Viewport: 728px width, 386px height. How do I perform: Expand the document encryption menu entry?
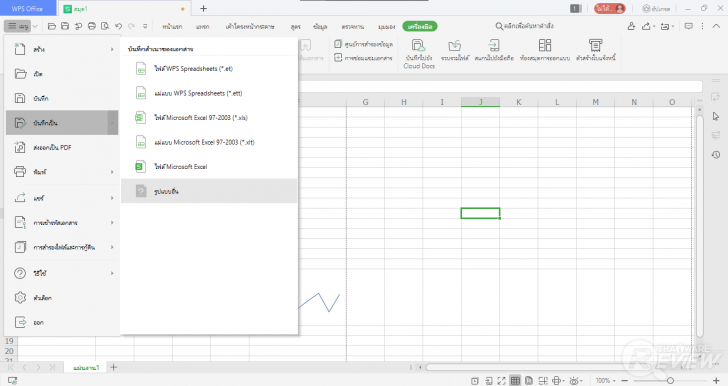[62, 222]
